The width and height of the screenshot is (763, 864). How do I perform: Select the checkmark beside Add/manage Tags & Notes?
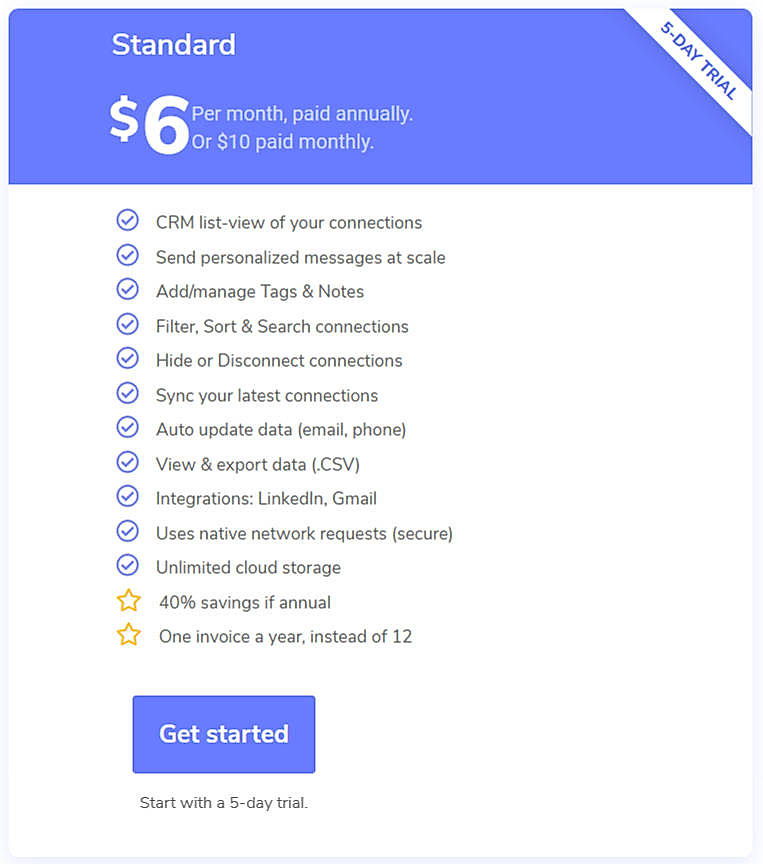coord(128,289)
